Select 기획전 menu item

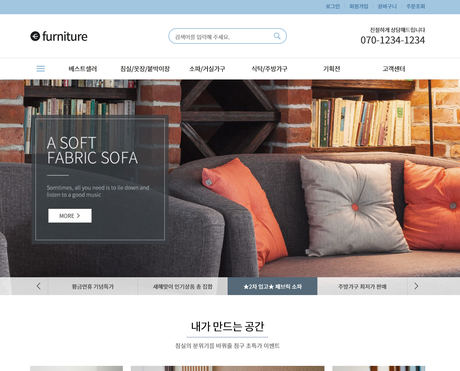[331, 69]
